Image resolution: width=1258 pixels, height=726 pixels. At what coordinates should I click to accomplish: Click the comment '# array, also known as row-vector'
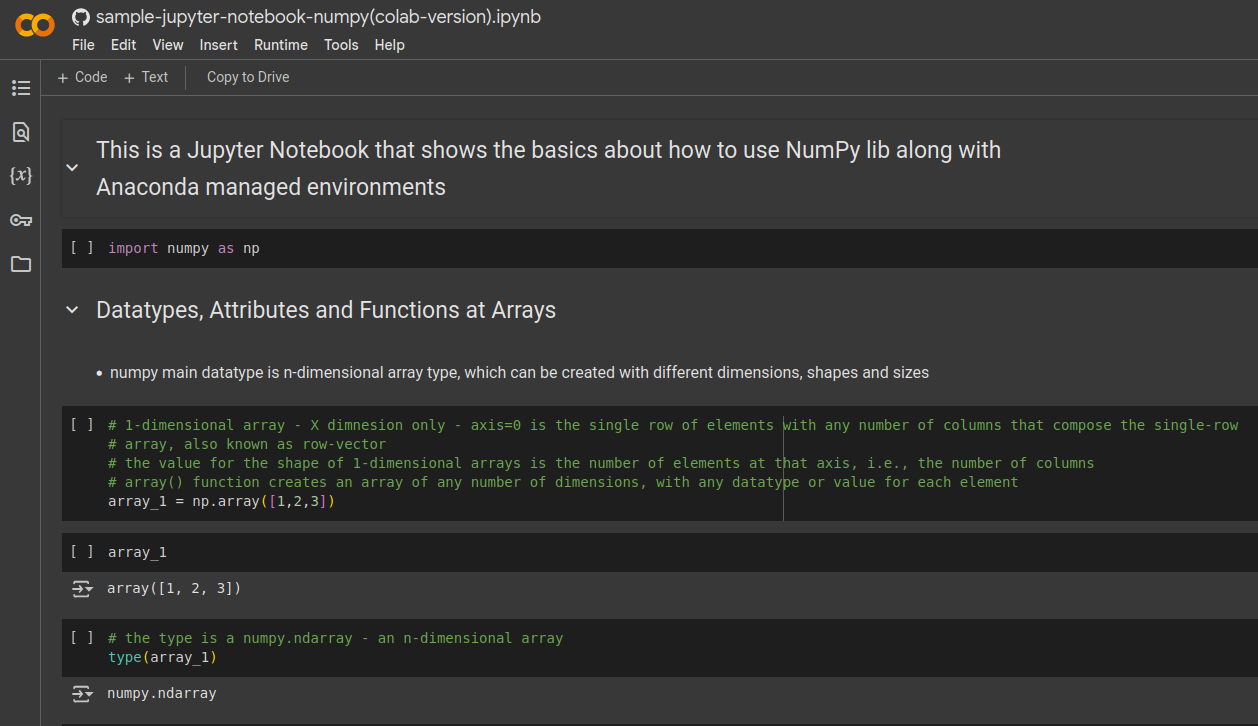click(x=247, y=444)
